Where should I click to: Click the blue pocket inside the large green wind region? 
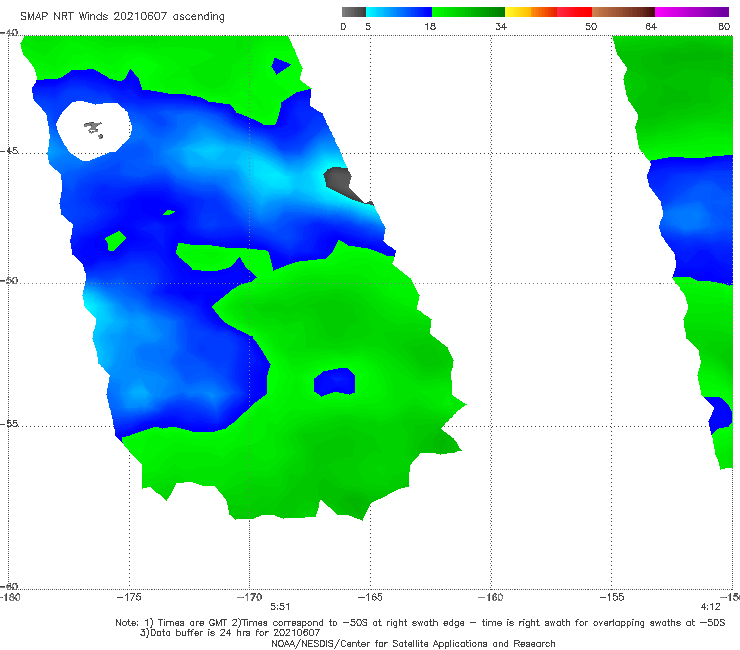coord(335,381)
